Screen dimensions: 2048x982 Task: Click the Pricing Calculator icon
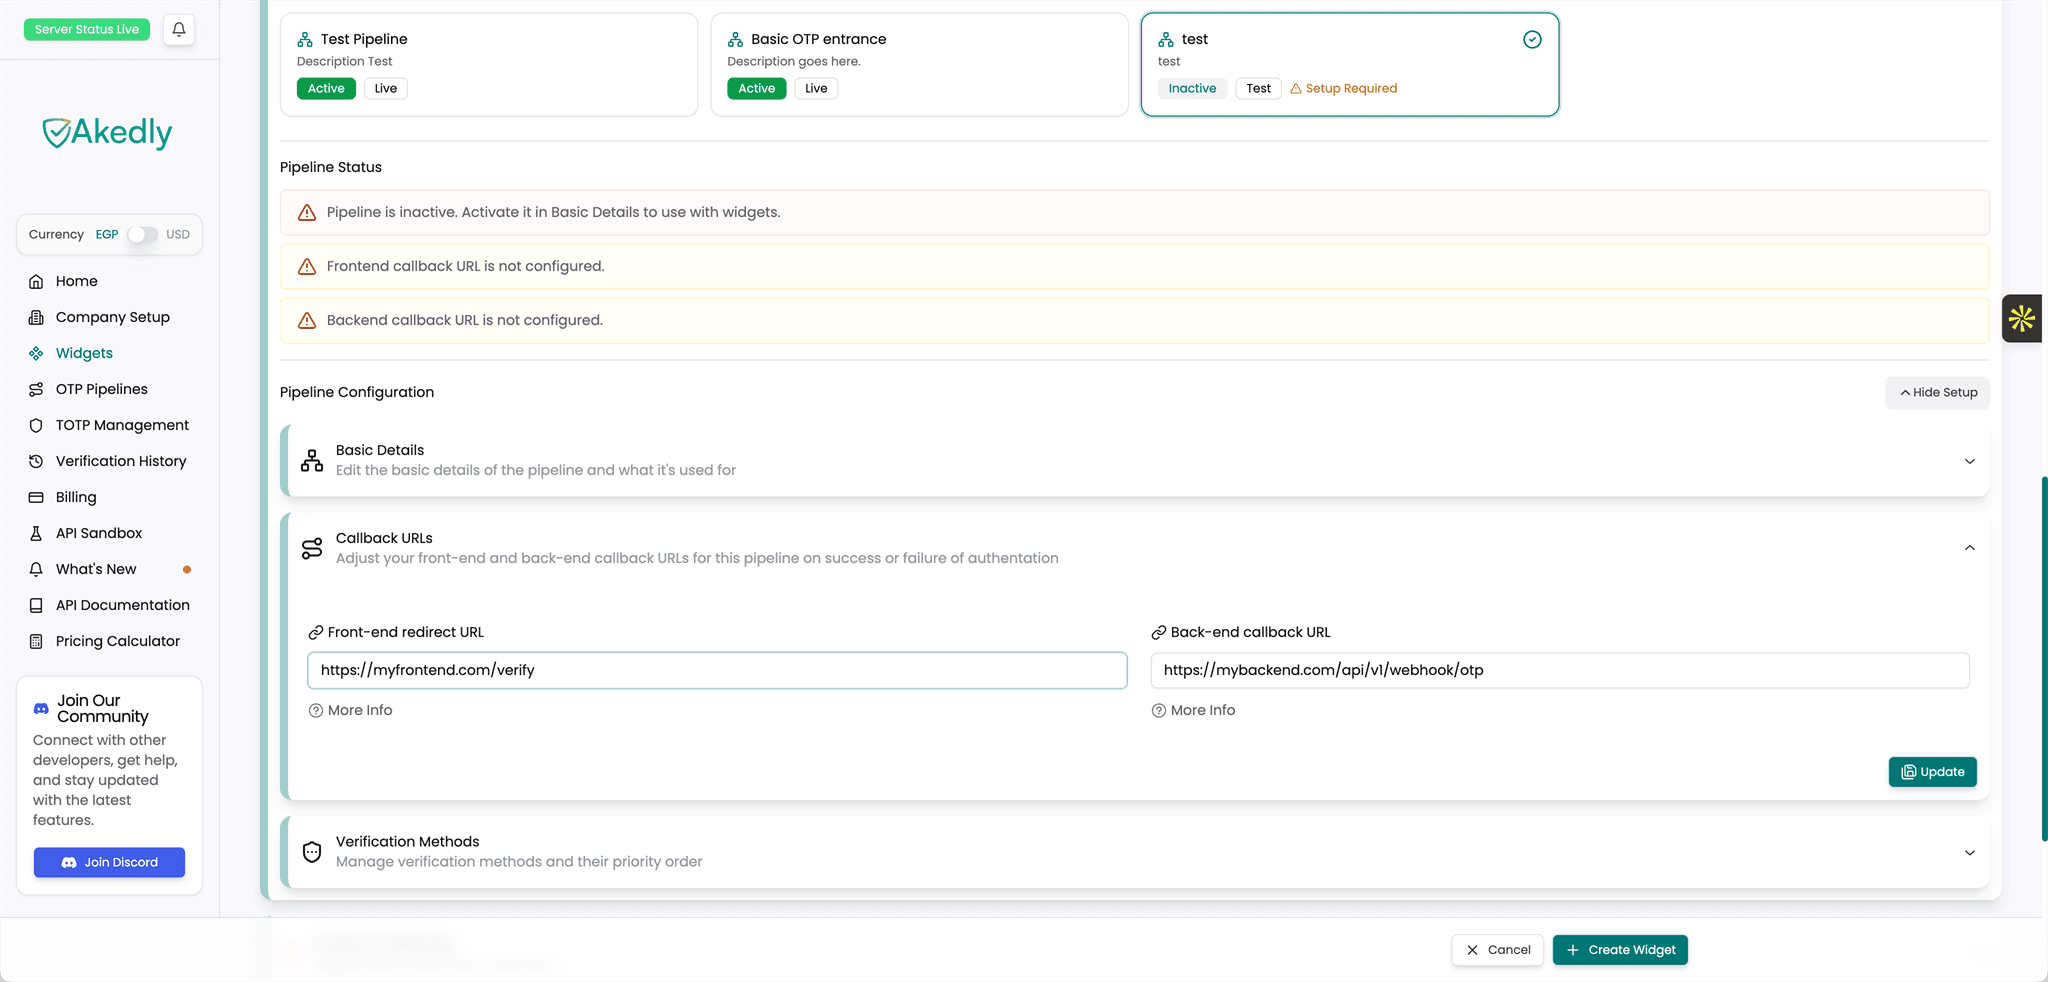pos(36,641)
